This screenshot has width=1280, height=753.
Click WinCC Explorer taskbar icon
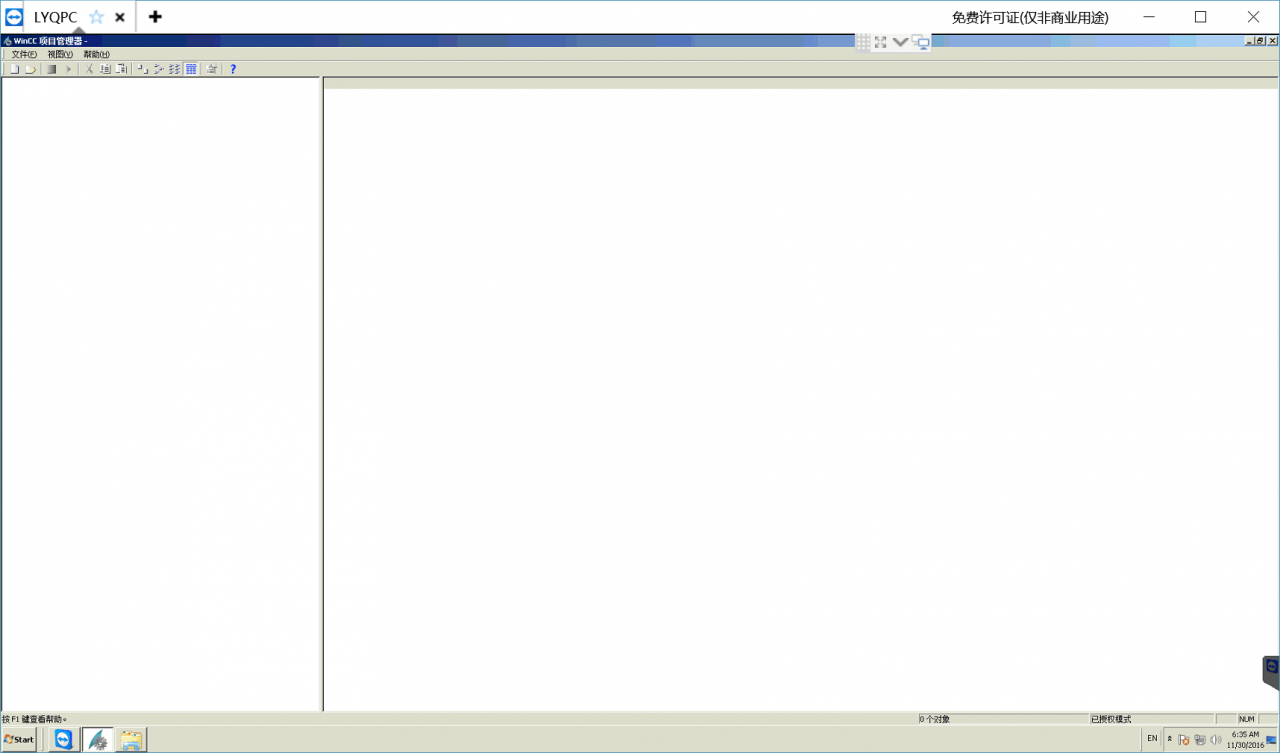point(97,740)
